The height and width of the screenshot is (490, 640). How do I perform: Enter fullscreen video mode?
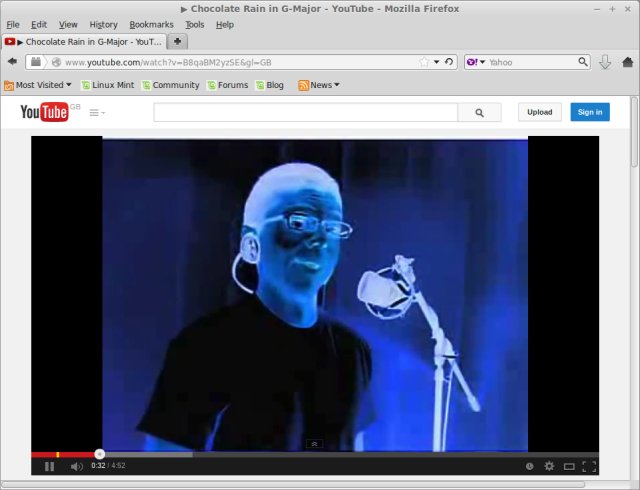point(589,466)
